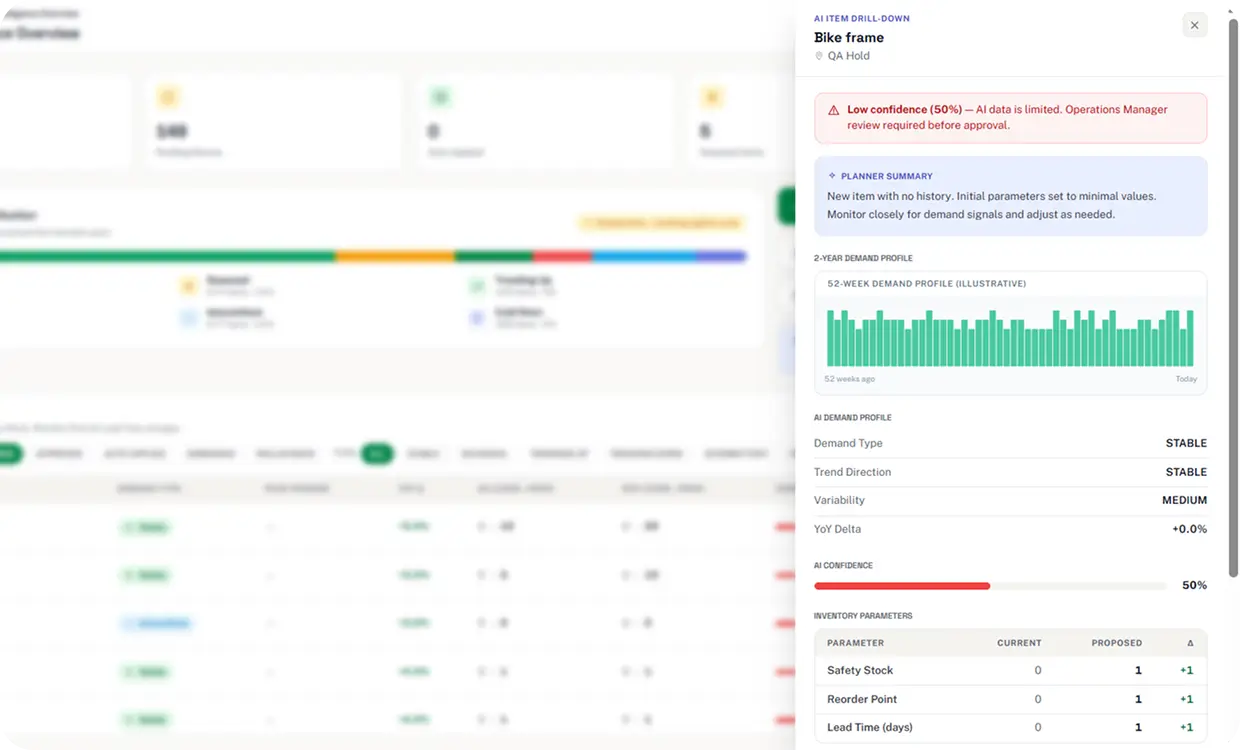Click the "YoY Delta" row label
Screen dimensions: 1240x750
(x=837, y=529)
